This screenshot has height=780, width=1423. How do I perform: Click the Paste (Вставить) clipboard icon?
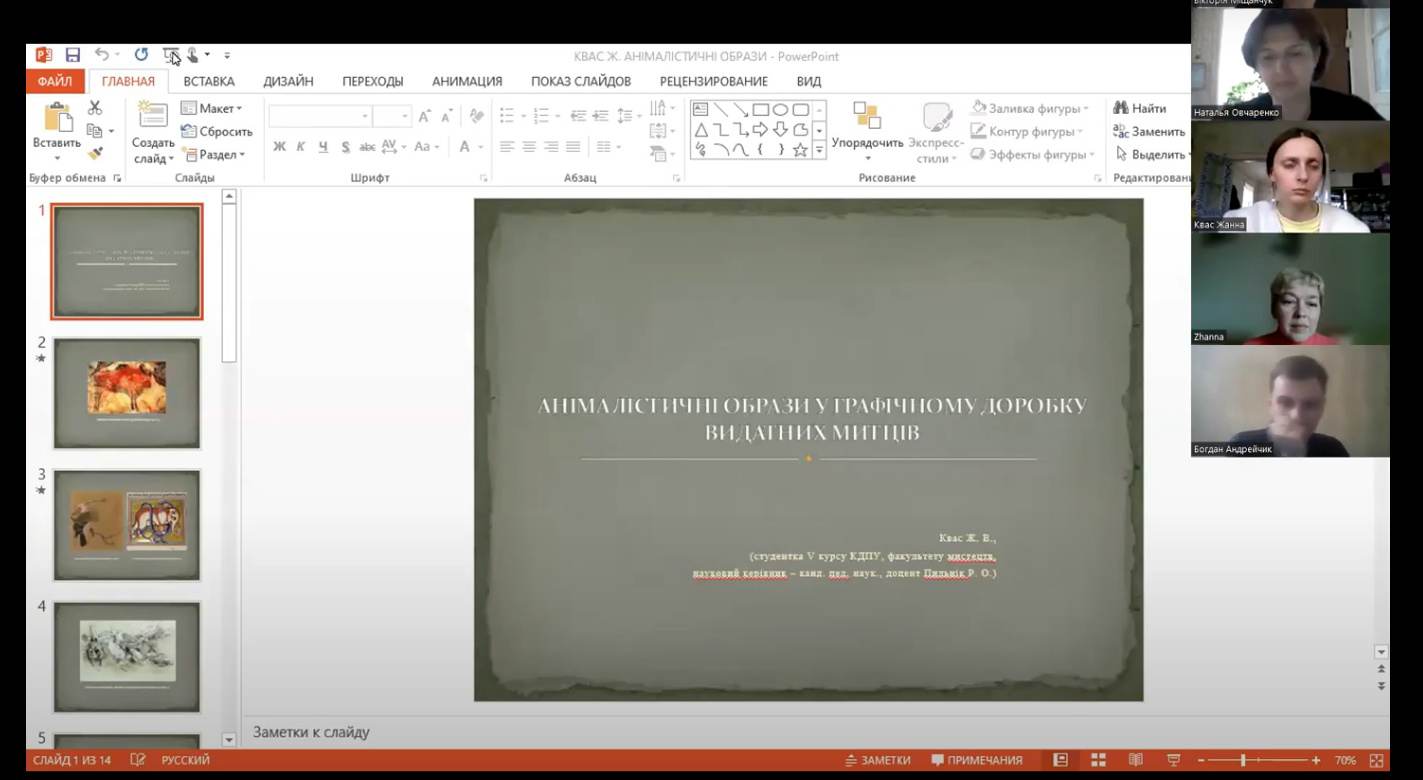(x=57, y=116)
